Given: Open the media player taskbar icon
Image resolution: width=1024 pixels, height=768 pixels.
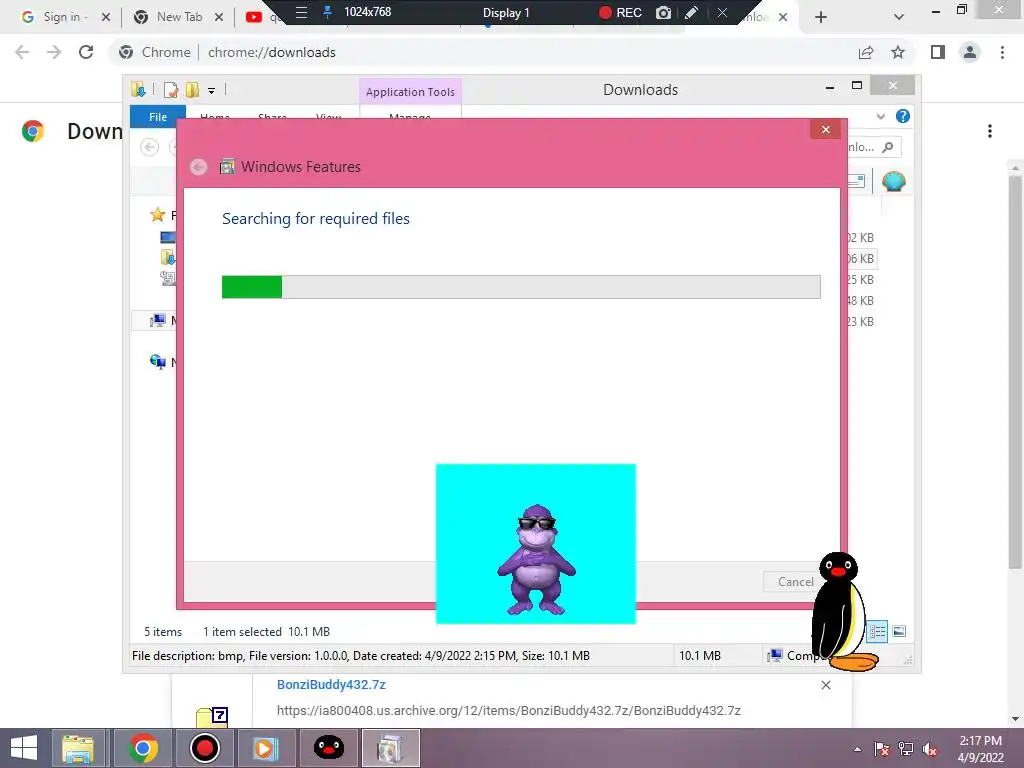Looking at the screenshot, I should point(265,748).
